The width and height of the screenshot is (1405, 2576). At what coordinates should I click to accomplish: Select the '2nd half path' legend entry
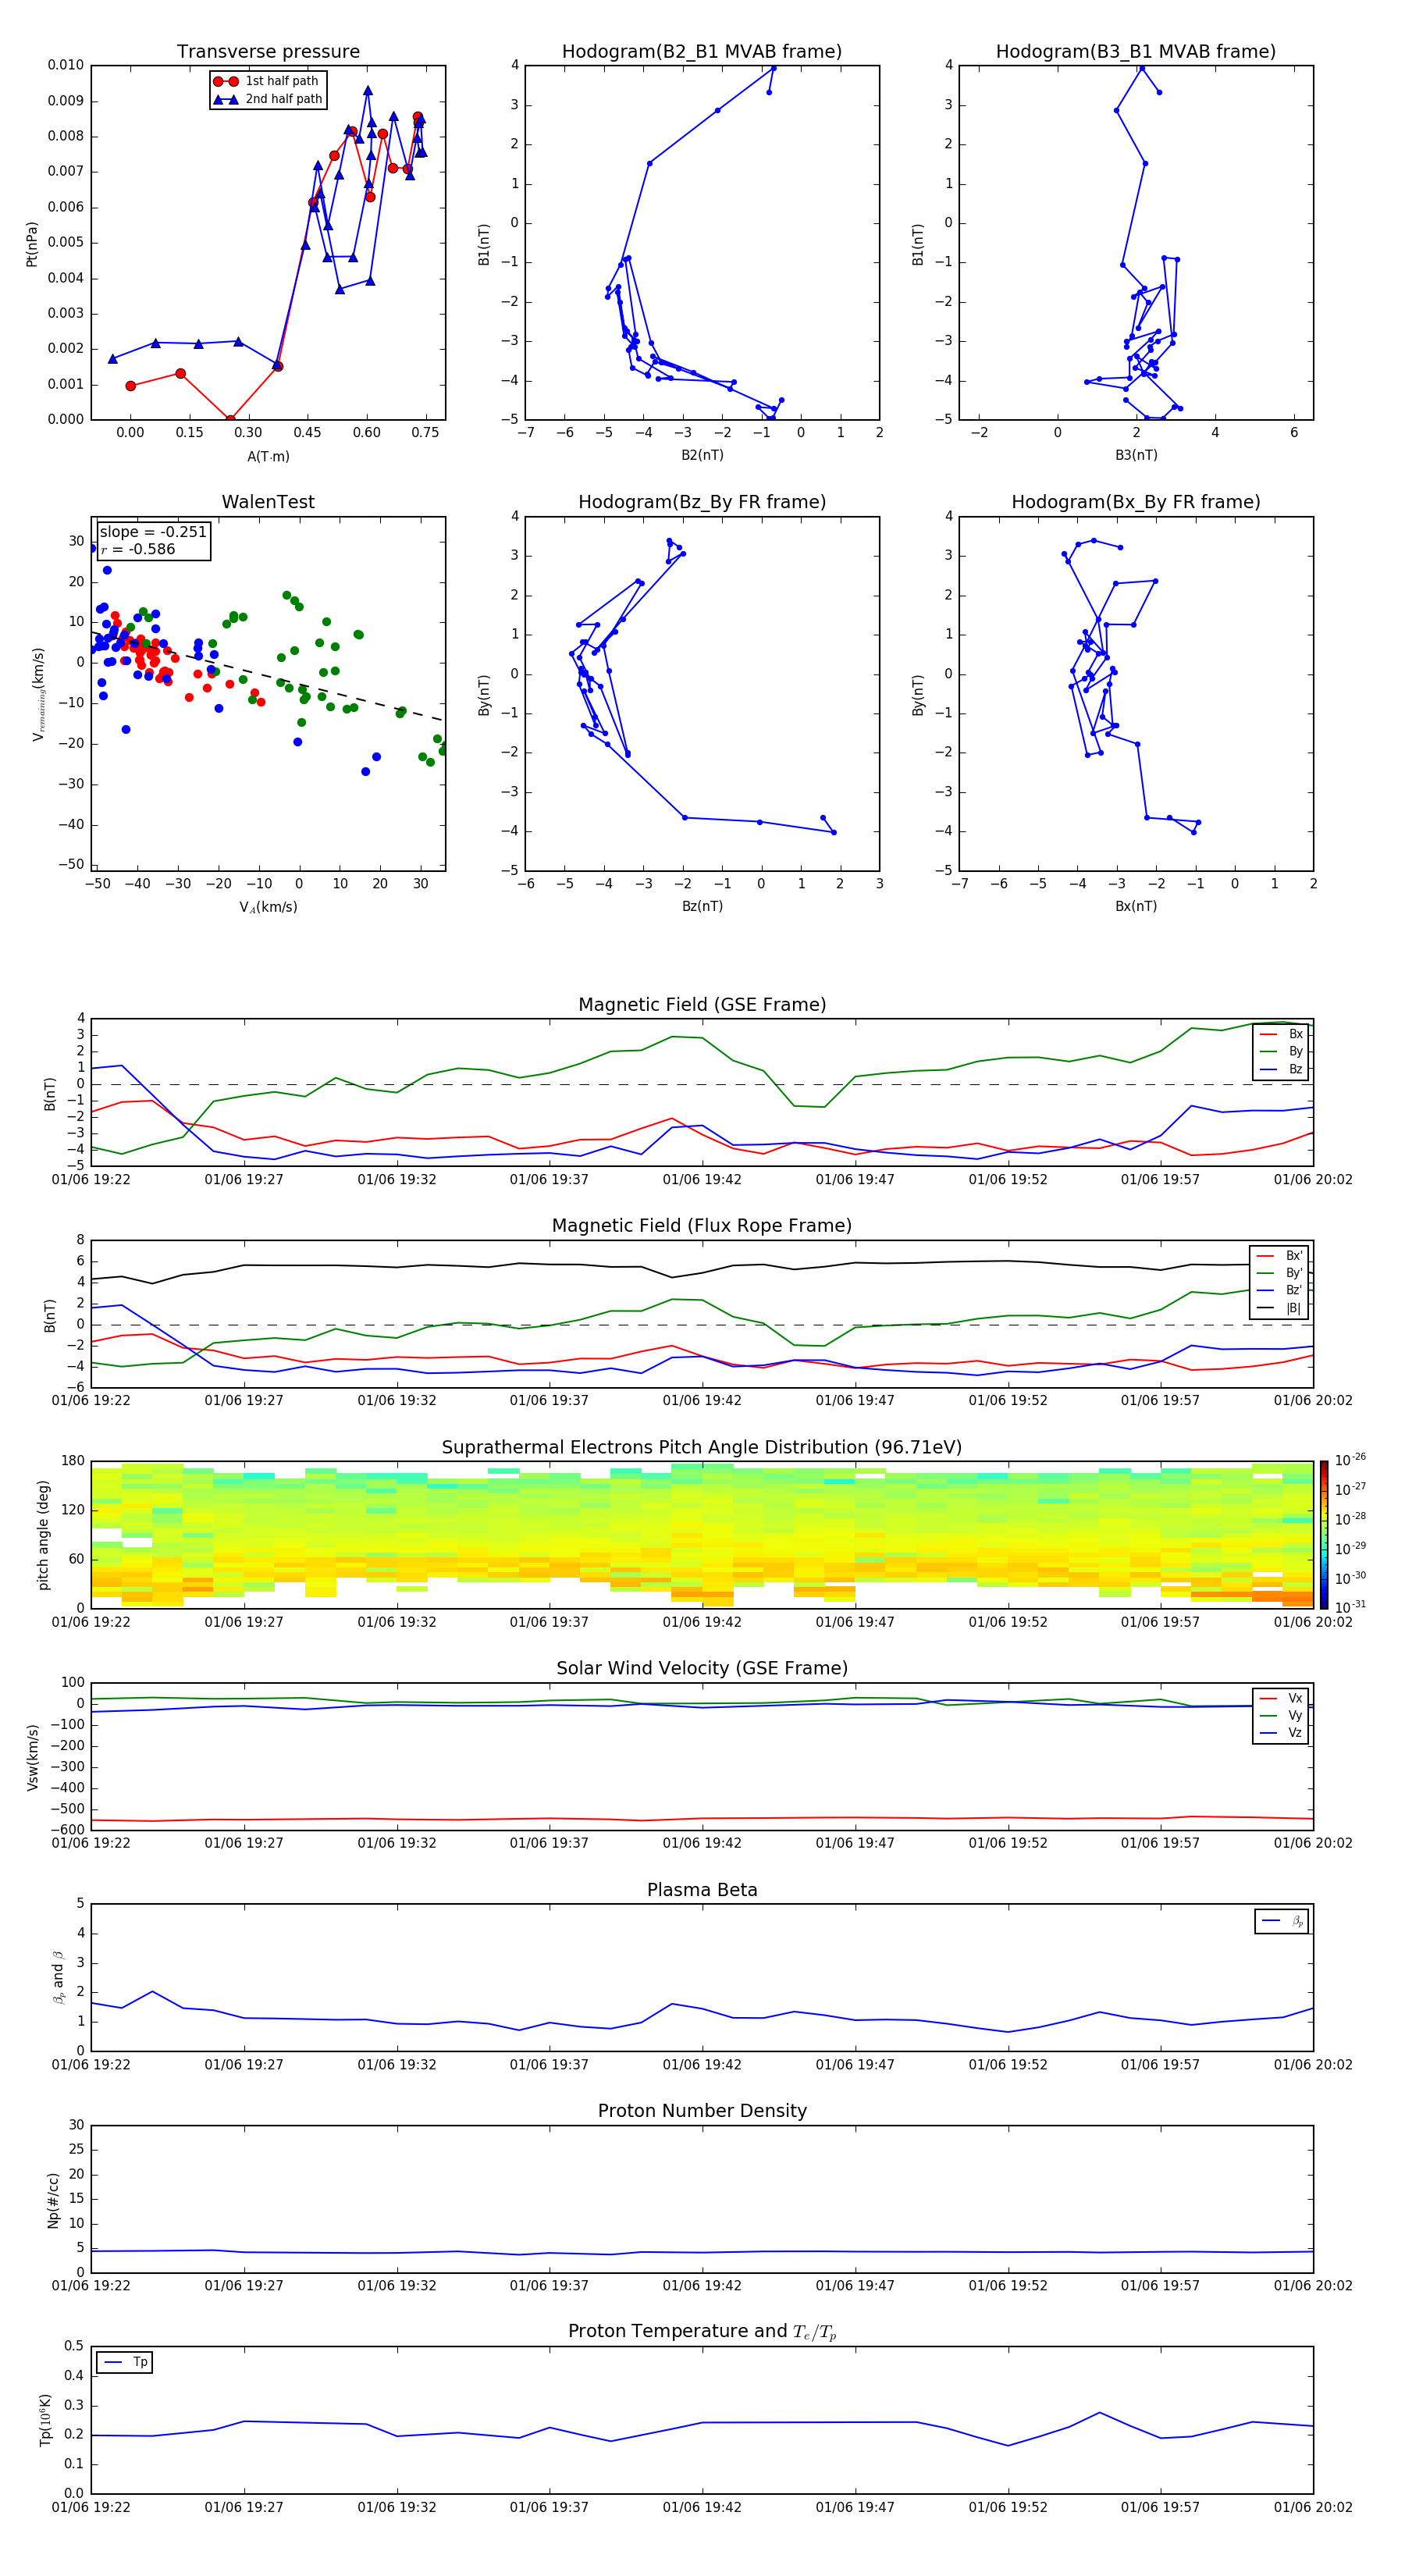267,99
